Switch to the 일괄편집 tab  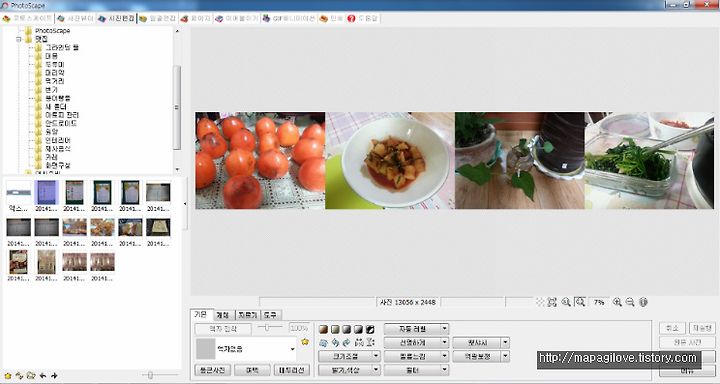[x=158, y=18]
